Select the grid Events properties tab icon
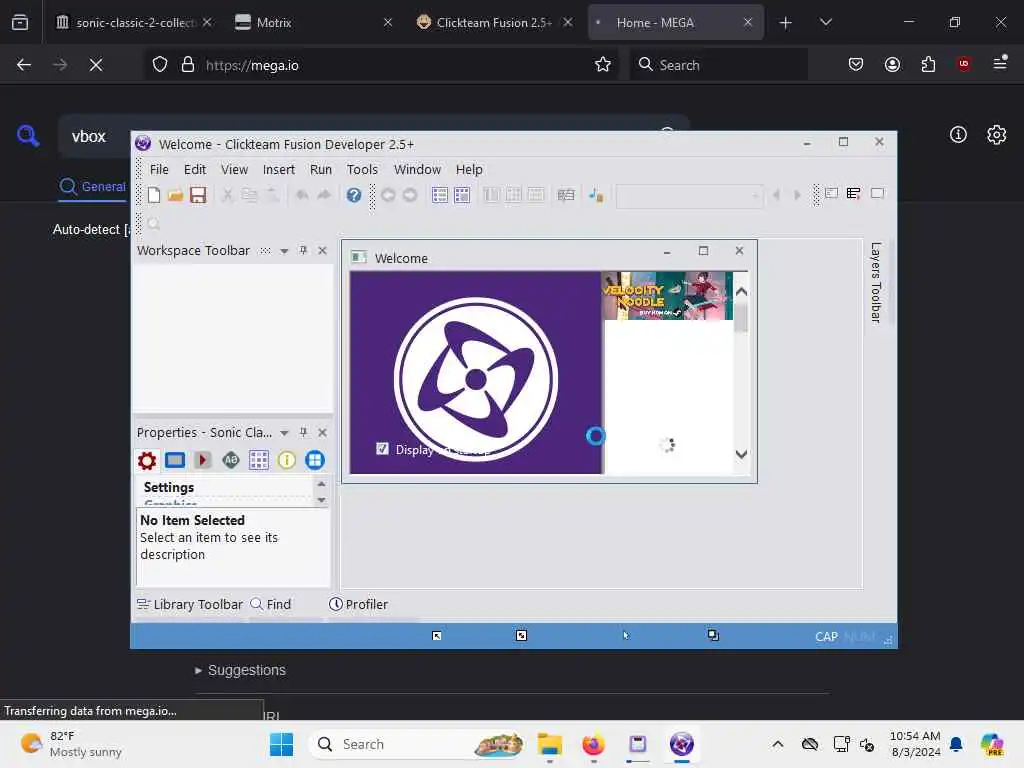This screenshot has height=768, width=1024. pyautogui.click(x=259, y=460)
